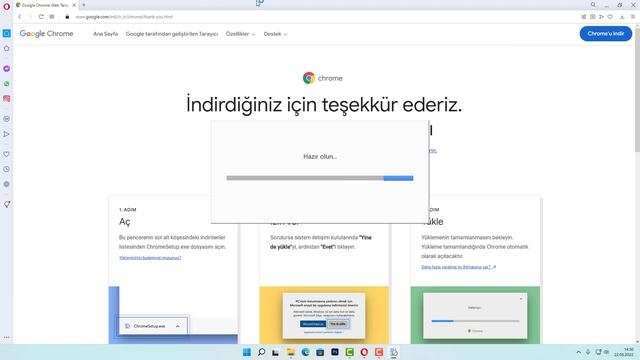Open Photoshop from the taskbar
Viewport: 640px width, 360px height.
335,352
